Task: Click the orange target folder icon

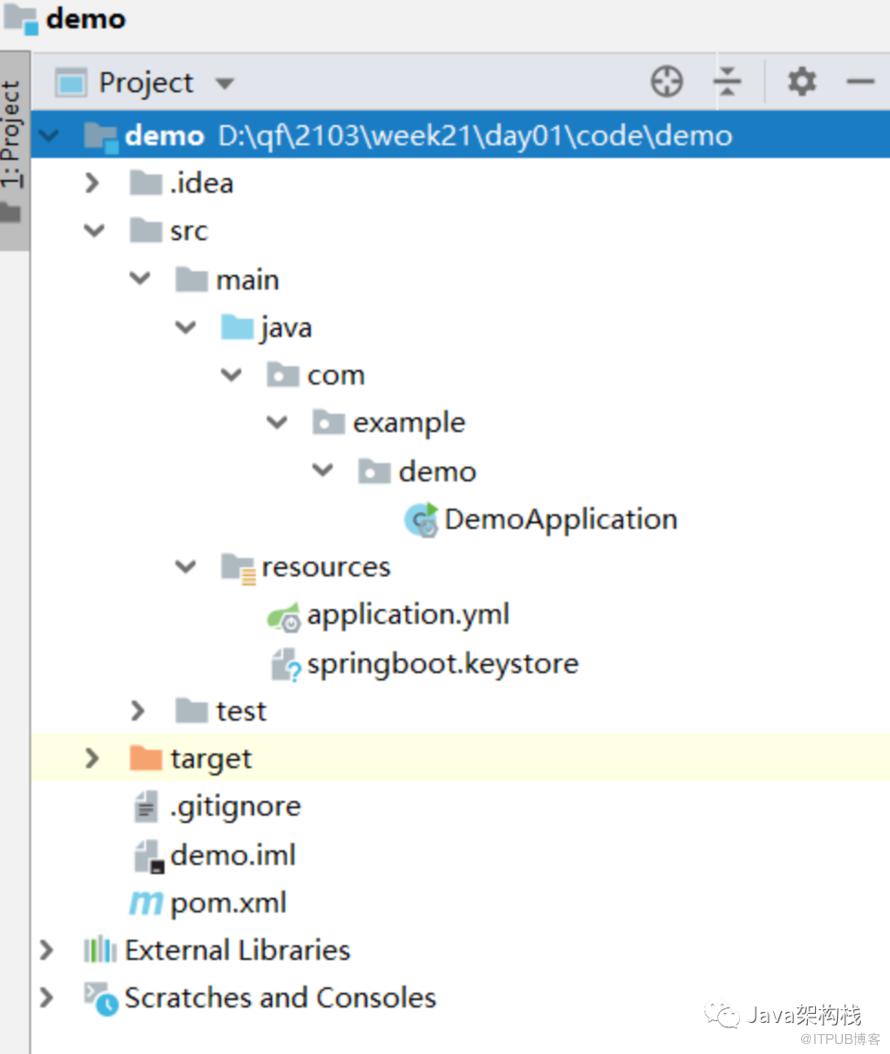Action: 146,758
